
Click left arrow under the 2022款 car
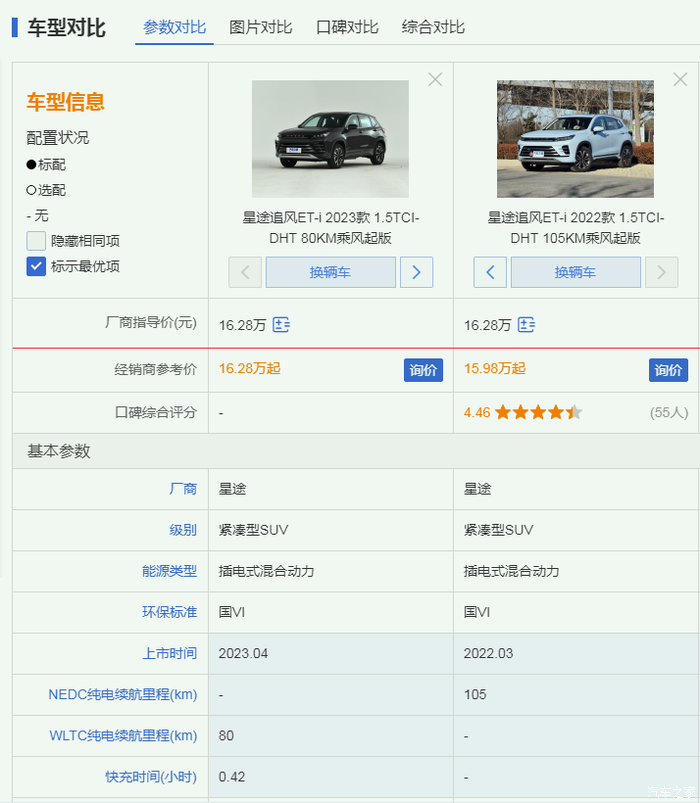[490, 272]
